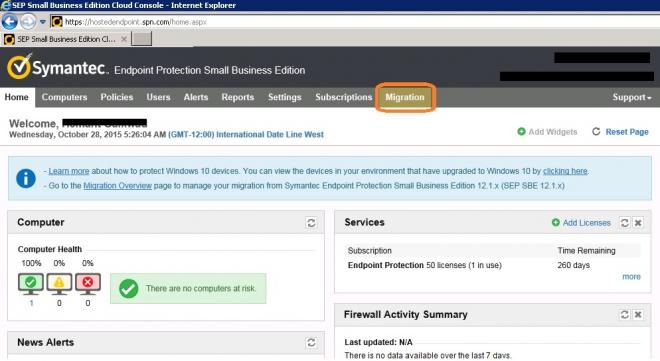The width and height of the screenshot is (660, 361).
Task: Click 'There are no computers at risk' text
Action: click(201, 289)
